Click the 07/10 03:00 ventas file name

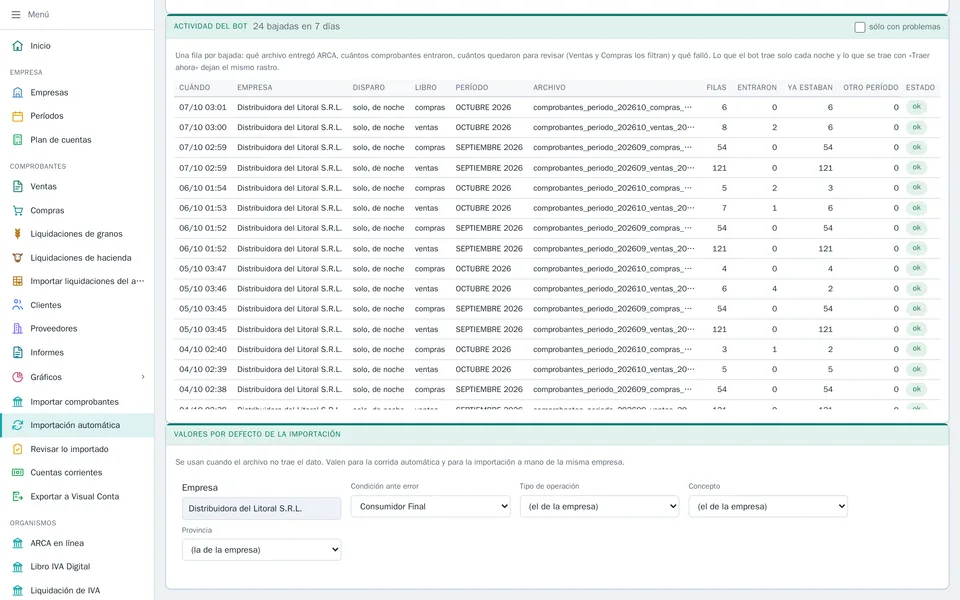tap(613, 127)
